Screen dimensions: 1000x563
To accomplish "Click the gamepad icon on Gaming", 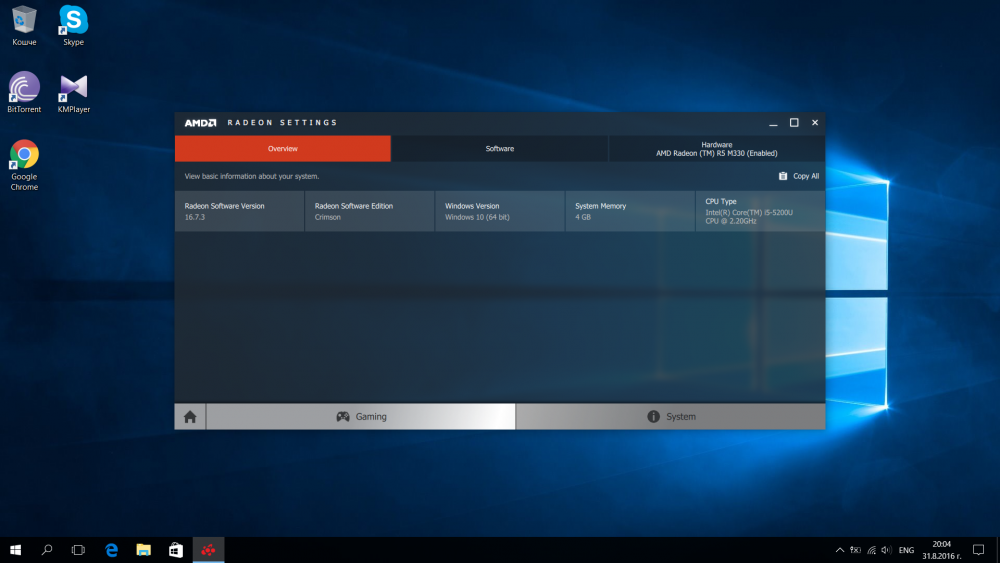I will pyautogui.click(x=342, y=416).
